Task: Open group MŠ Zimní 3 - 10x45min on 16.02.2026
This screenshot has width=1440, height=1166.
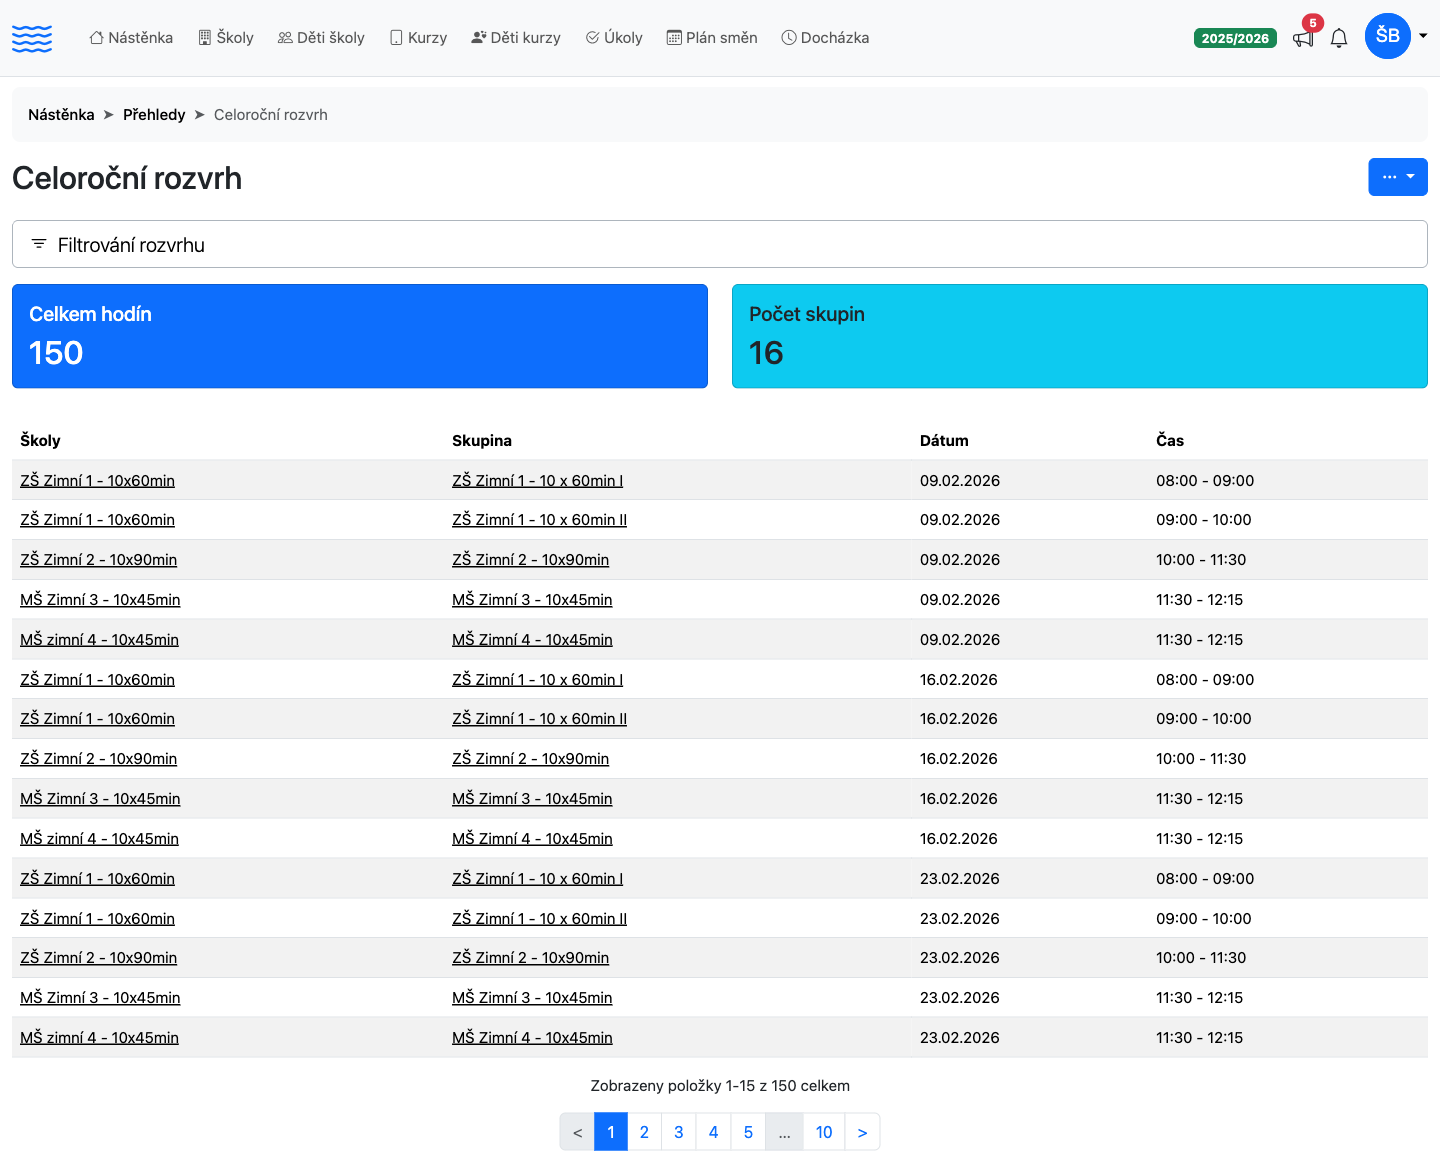Action: [532, 799]
